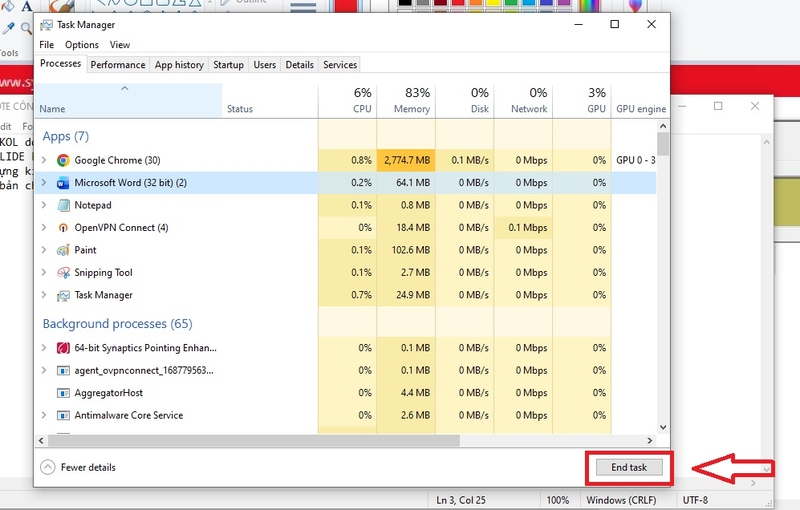The image size is (800, 510).
Task: Click 'UTF-8' in Notepad status bar
Action: (x=695, y=500)
